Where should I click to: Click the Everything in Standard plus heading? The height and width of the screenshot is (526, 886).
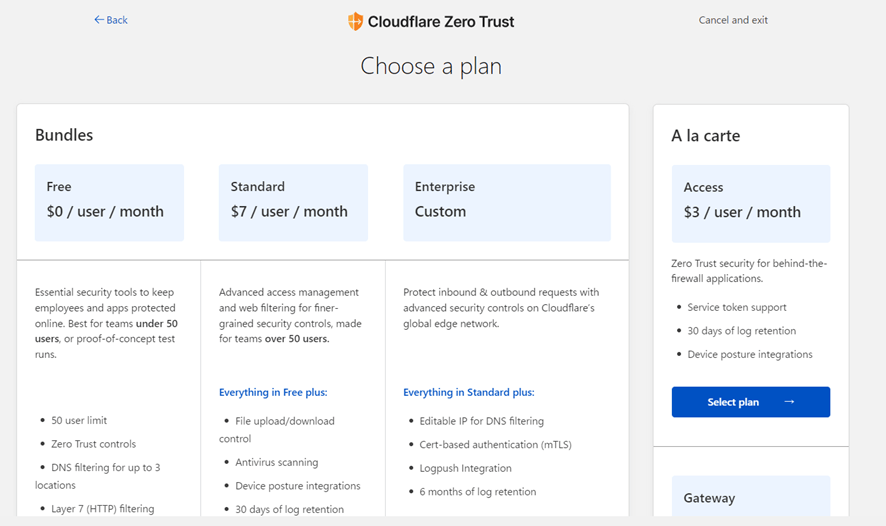pyautogui.click(x=468, y=392)
